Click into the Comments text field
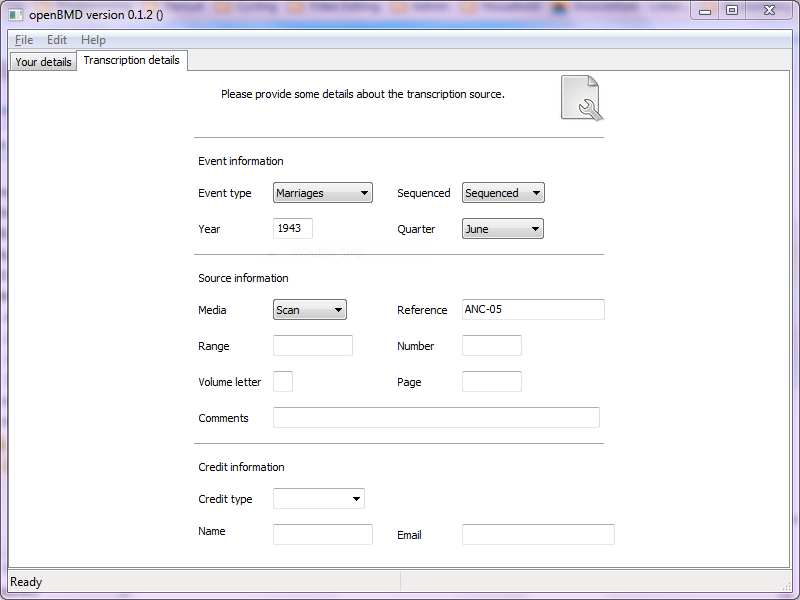The width and height of the screenshot is (800, 600). click(x=436, y=417)
